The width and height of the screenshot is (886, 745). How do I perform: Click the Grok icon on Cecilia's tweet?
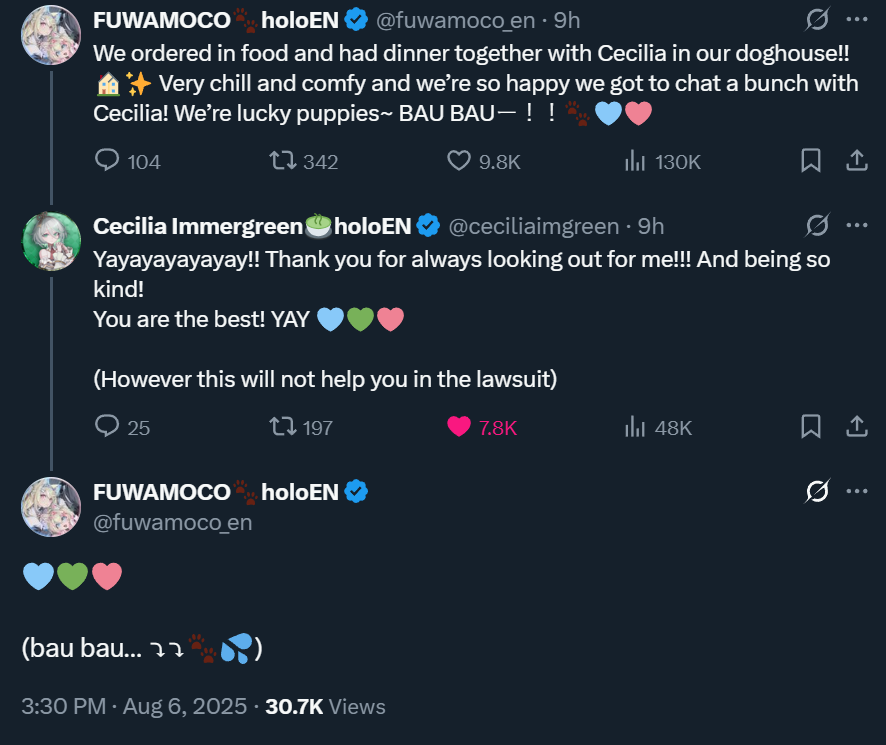click(817, 226)
